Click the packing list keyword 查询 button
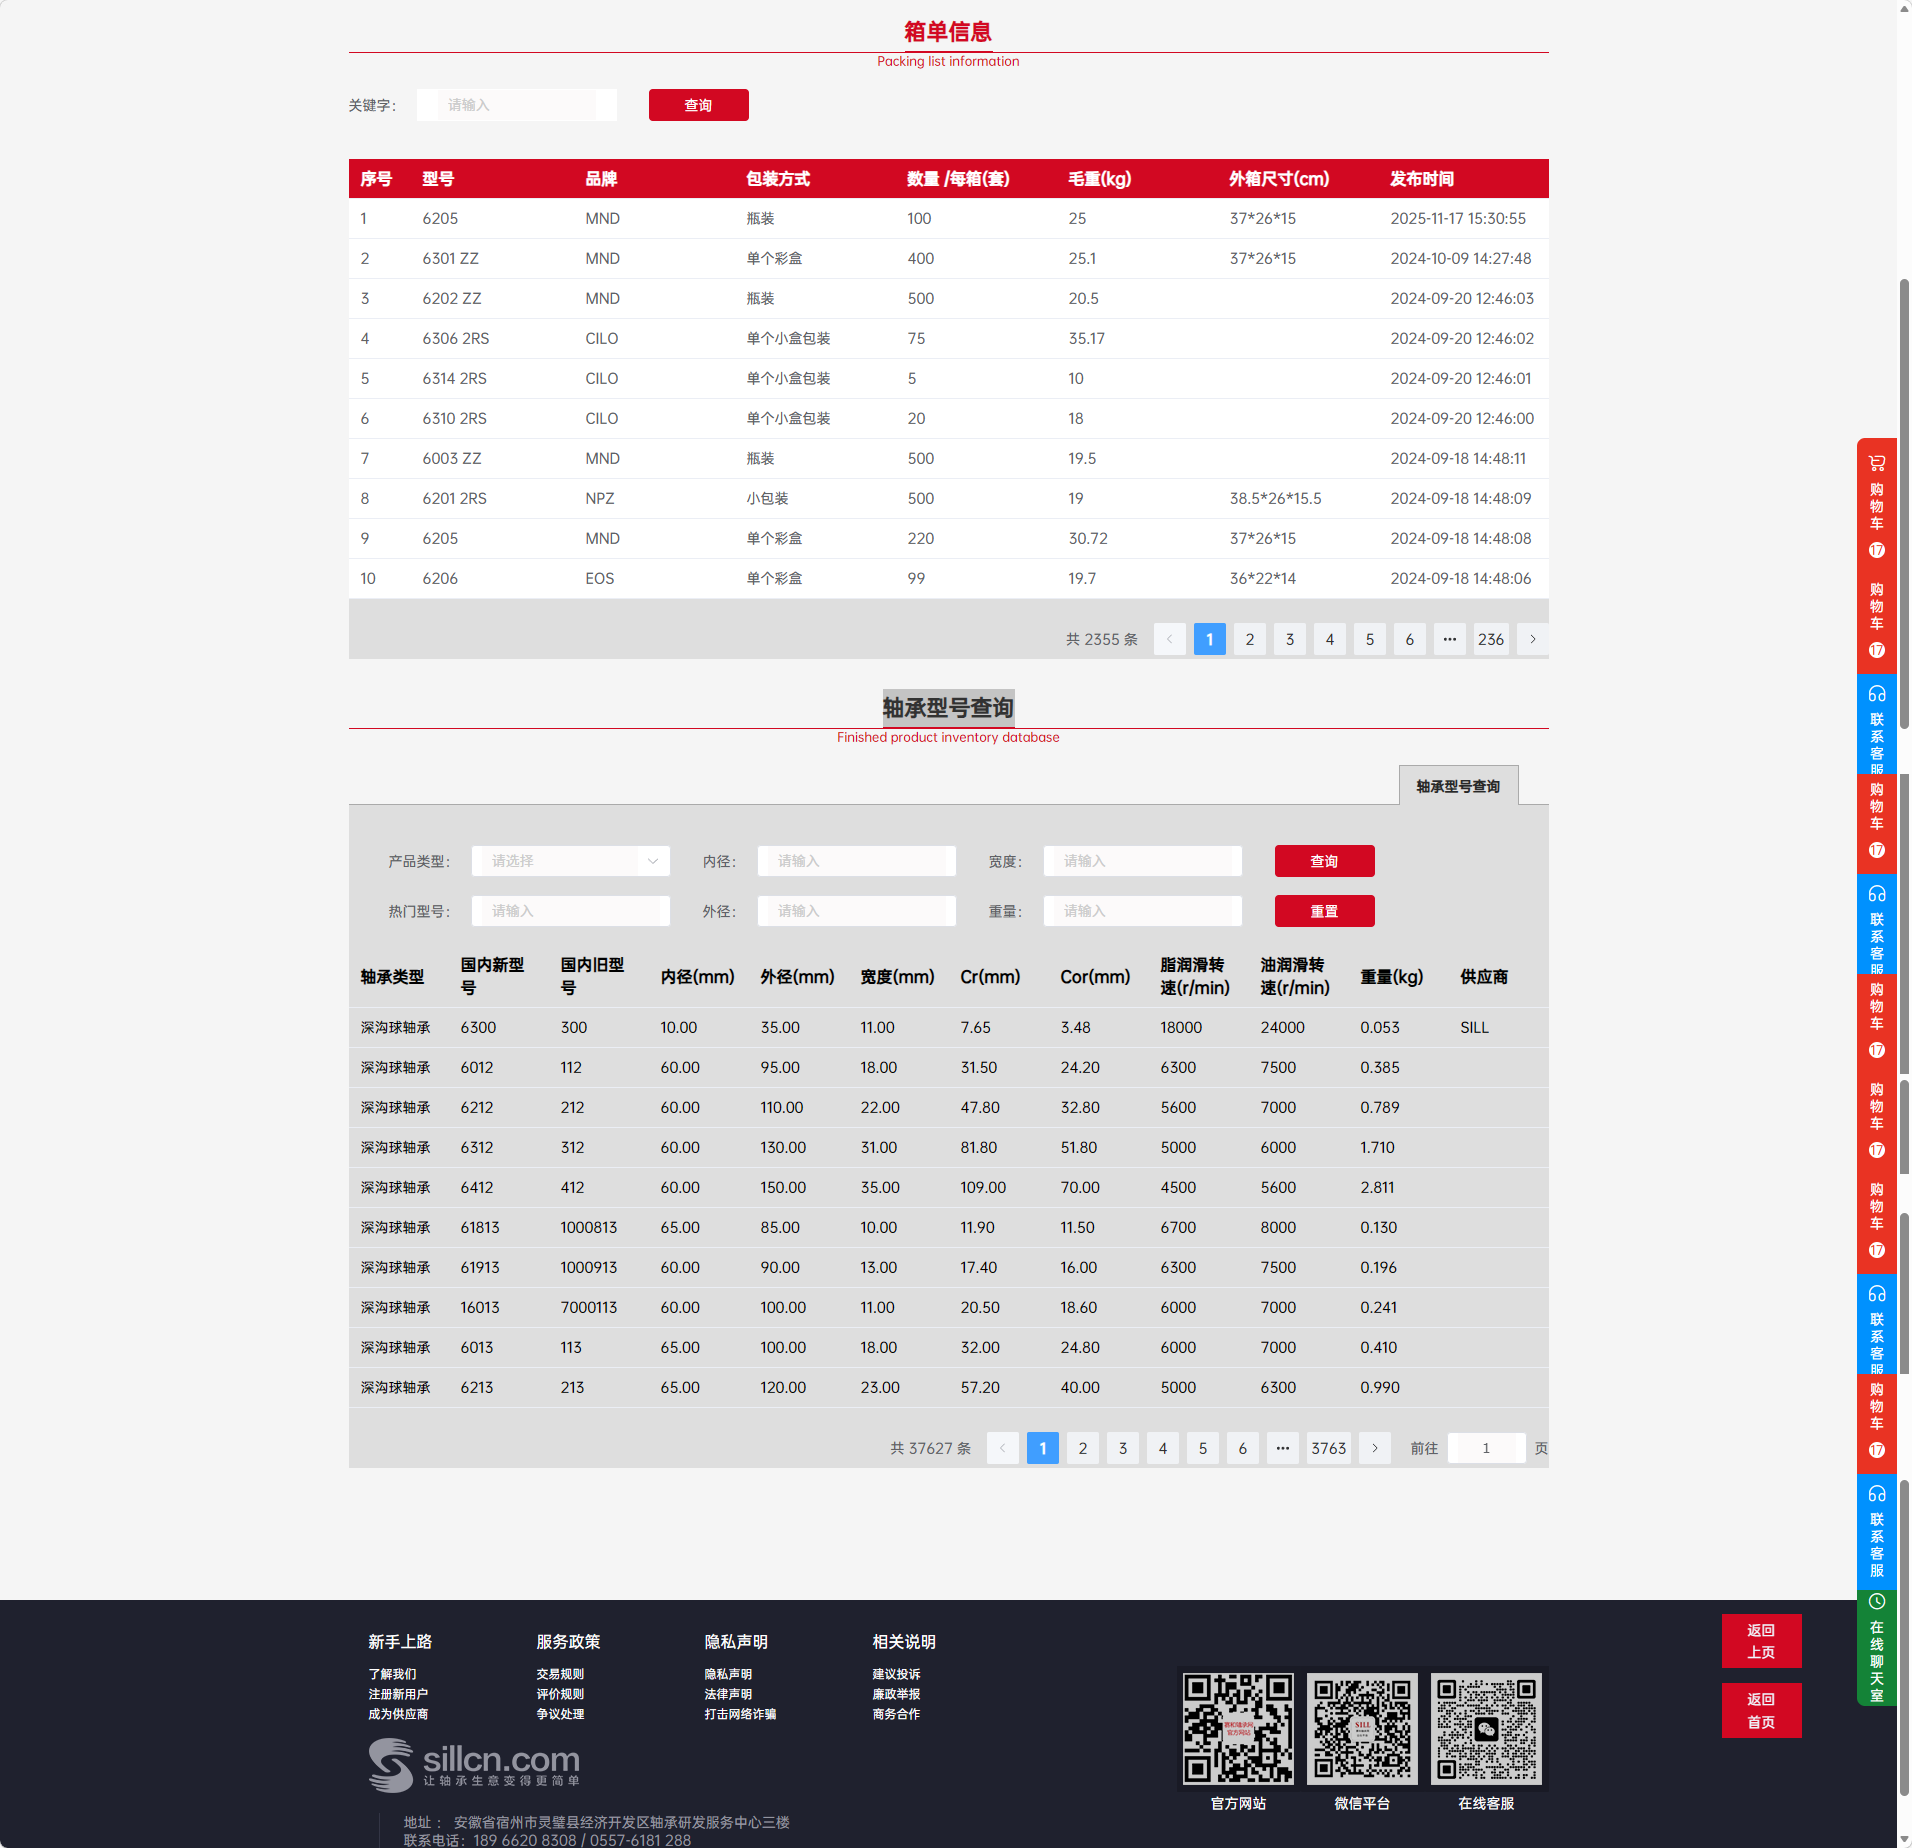1912x1848 pixels. [x=698, y=105]
